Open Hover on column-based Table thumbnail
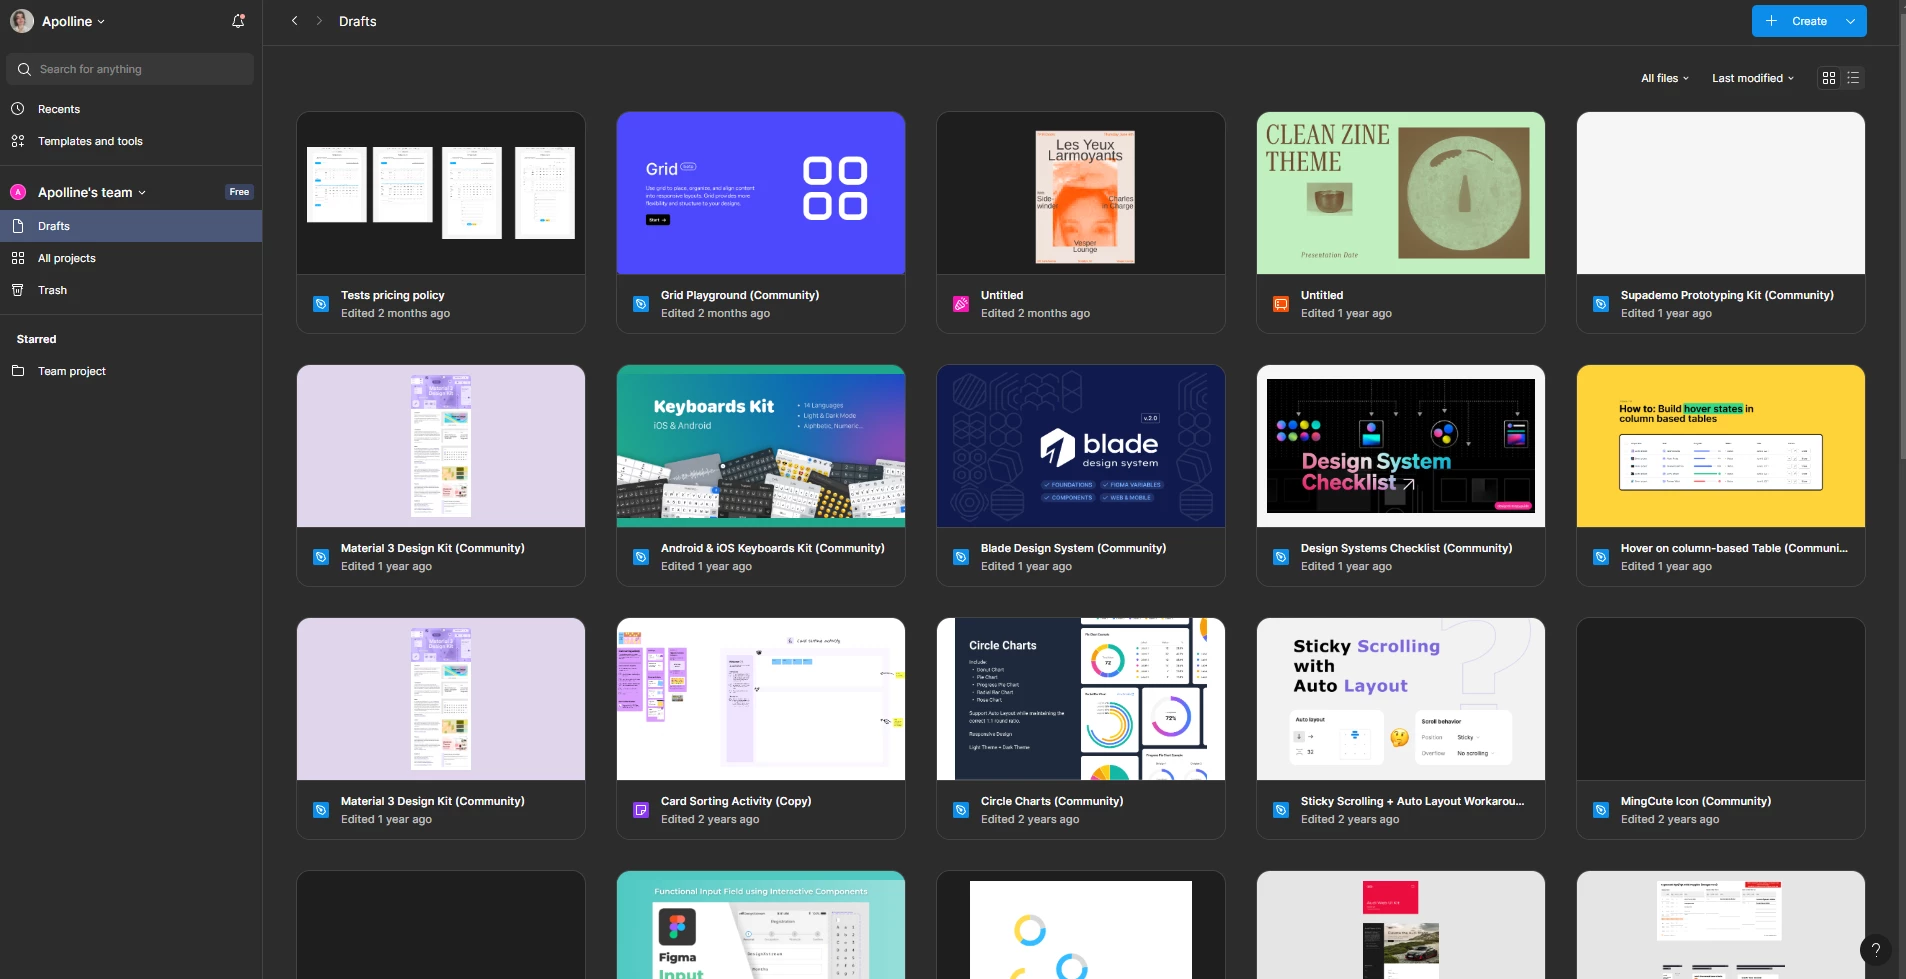This screenshot has height=979, width=1906. coord(1721,446)
